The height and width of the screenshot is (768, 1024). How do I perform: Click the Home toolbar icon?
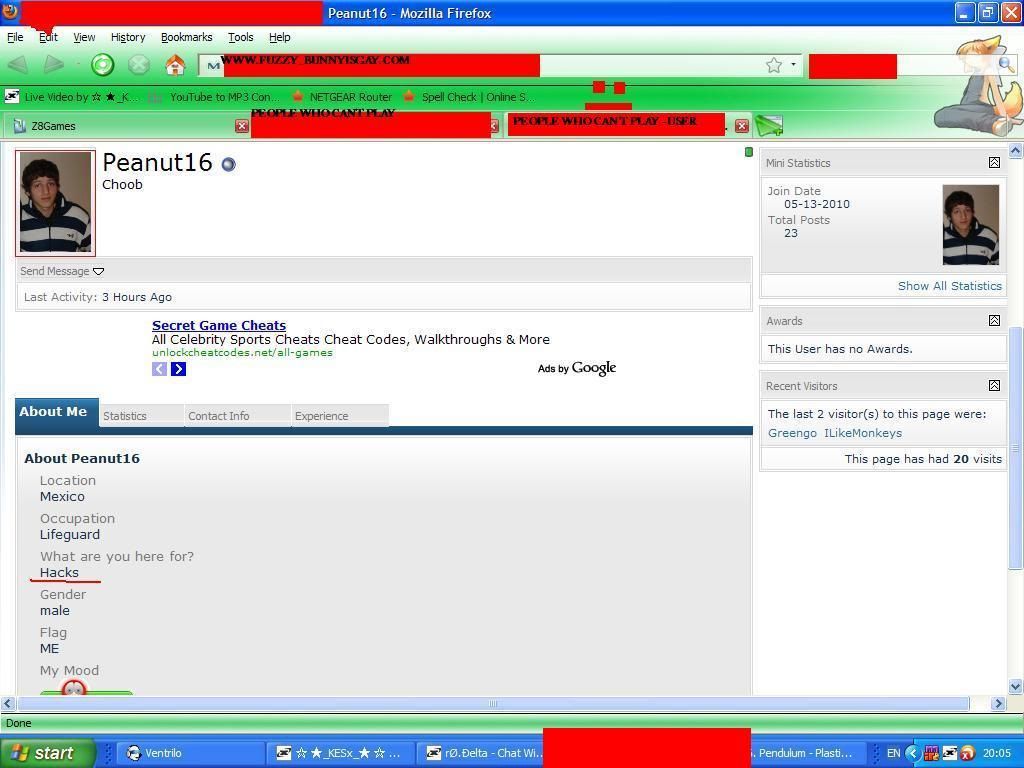tap(175, 66)
